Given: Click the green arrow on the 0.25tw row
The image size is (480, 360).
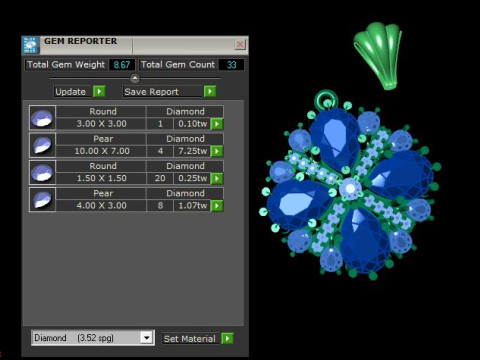Looking at the screenshot, I should click(217, 179).
